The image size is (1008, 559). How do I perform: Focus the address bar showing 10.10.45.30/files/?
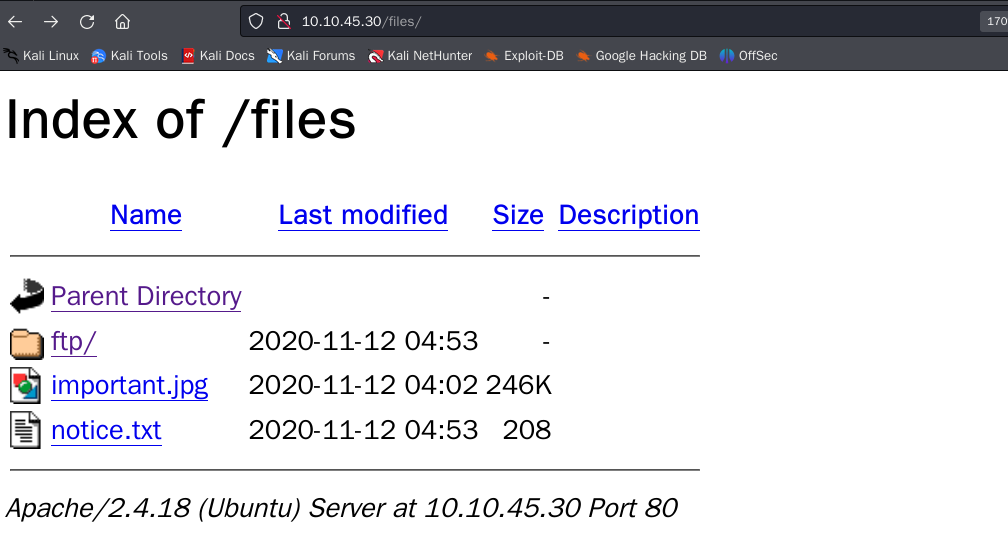(x=624, y=21)
